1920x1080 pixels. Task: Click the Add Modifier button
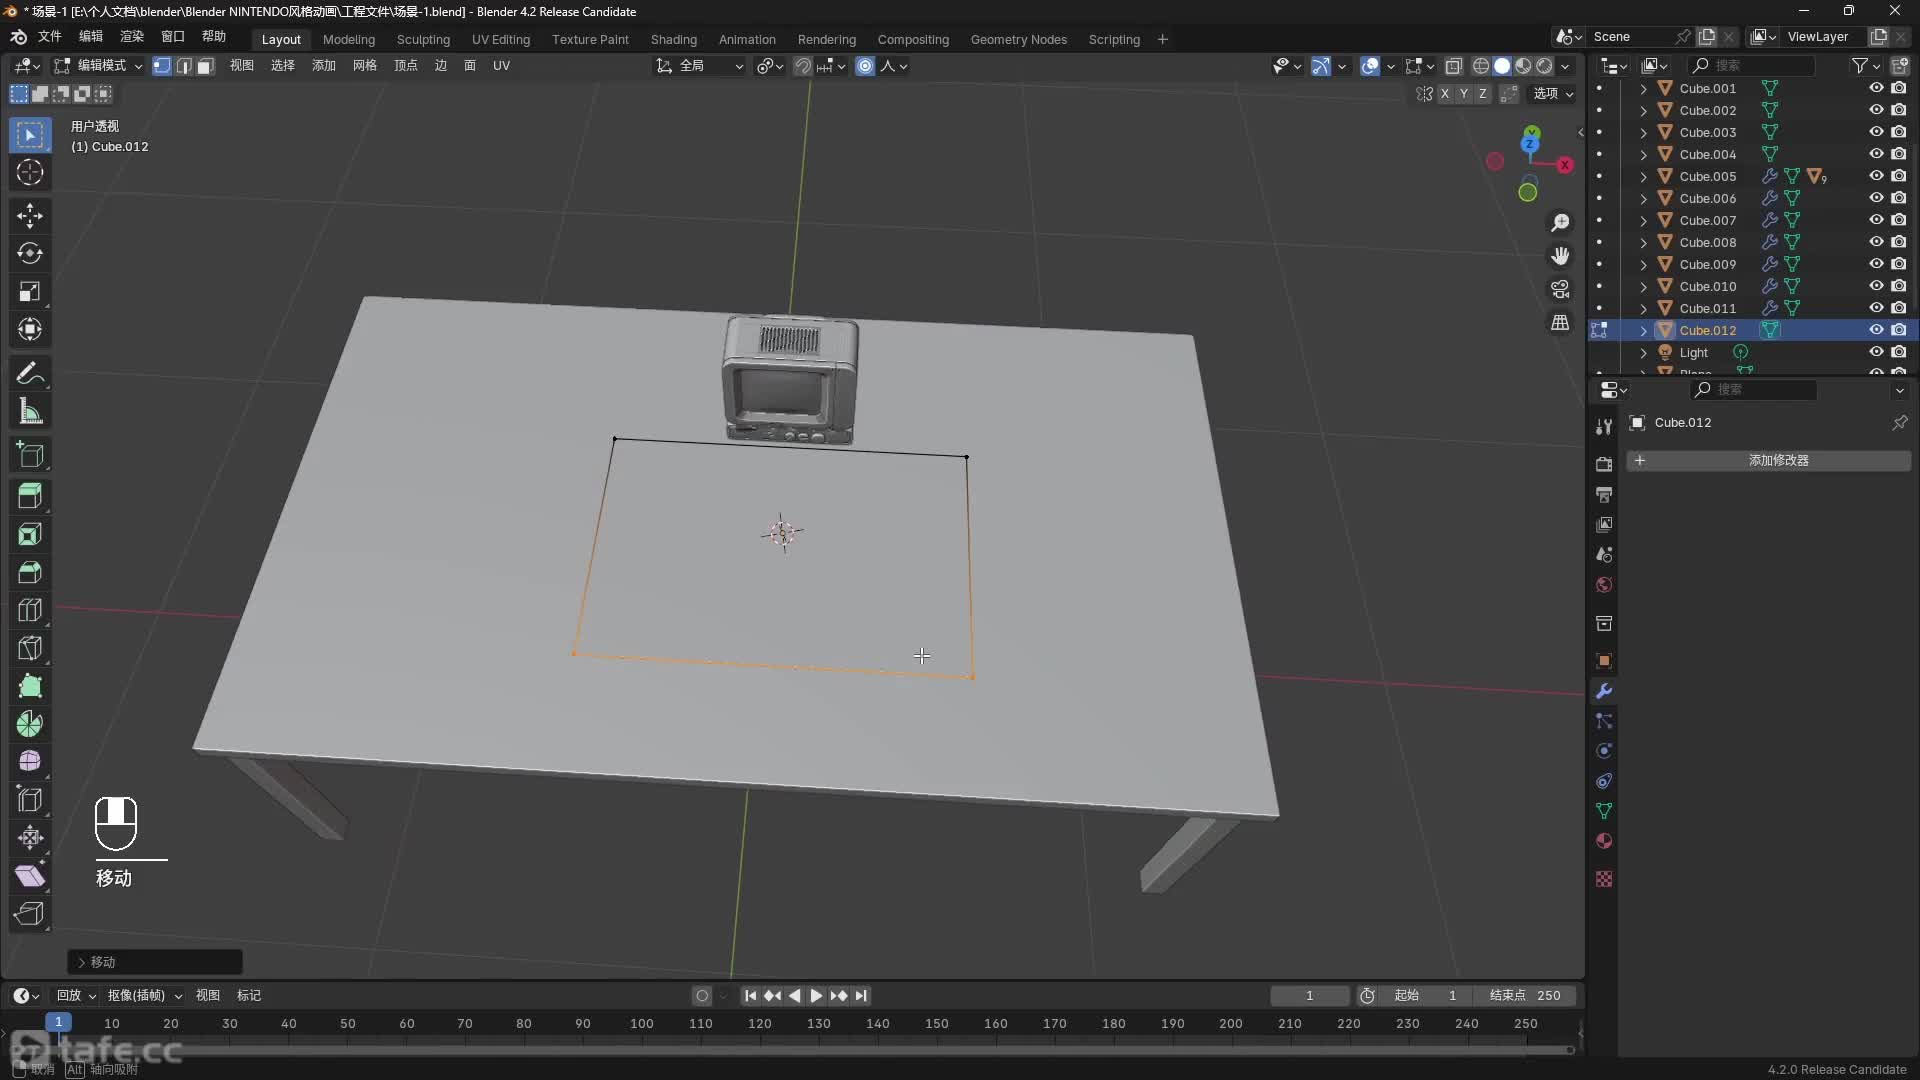[1768, 461]
